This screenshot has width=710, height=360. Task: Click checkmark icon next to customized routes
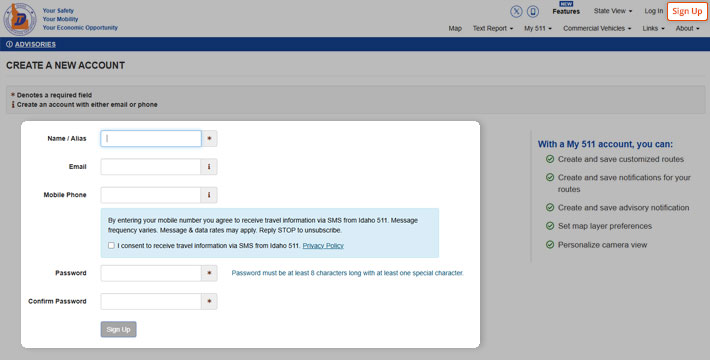tap(550, 159)
